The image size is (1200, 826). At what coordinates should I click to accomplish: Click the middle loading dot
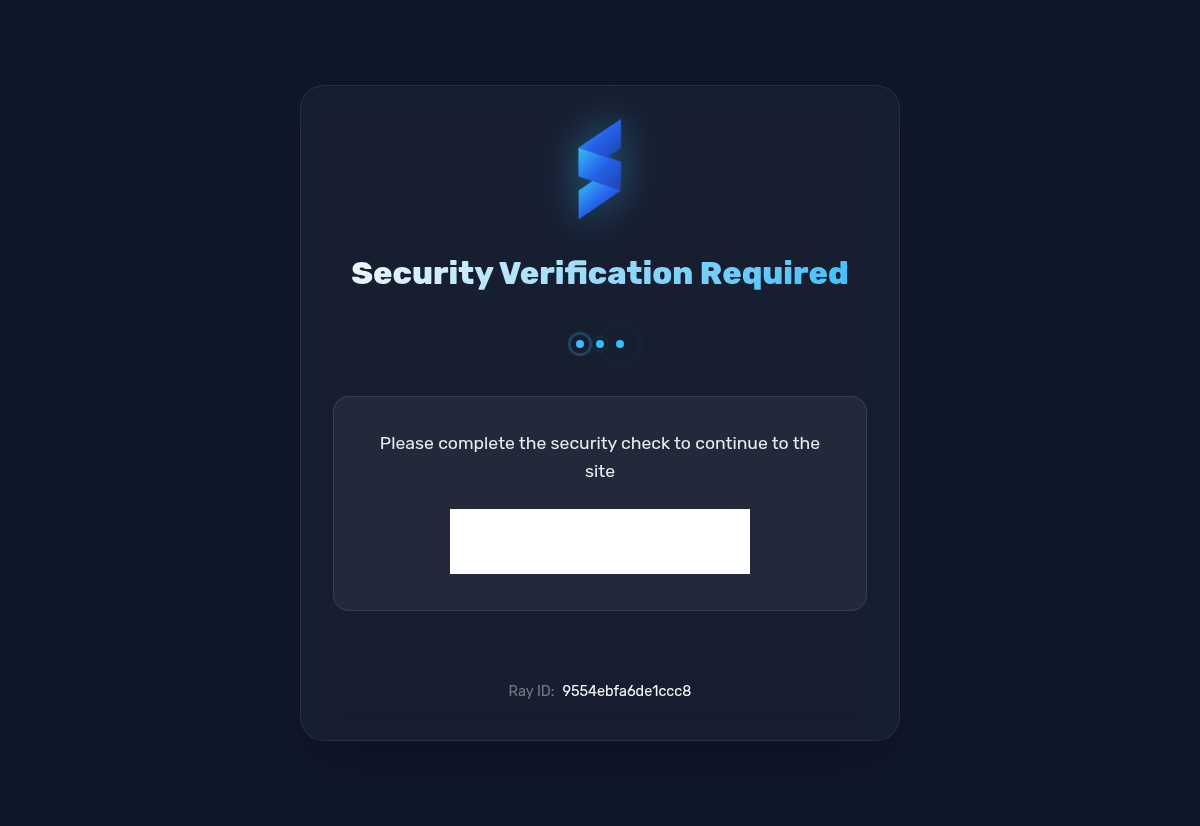click(x=600, y=344)
